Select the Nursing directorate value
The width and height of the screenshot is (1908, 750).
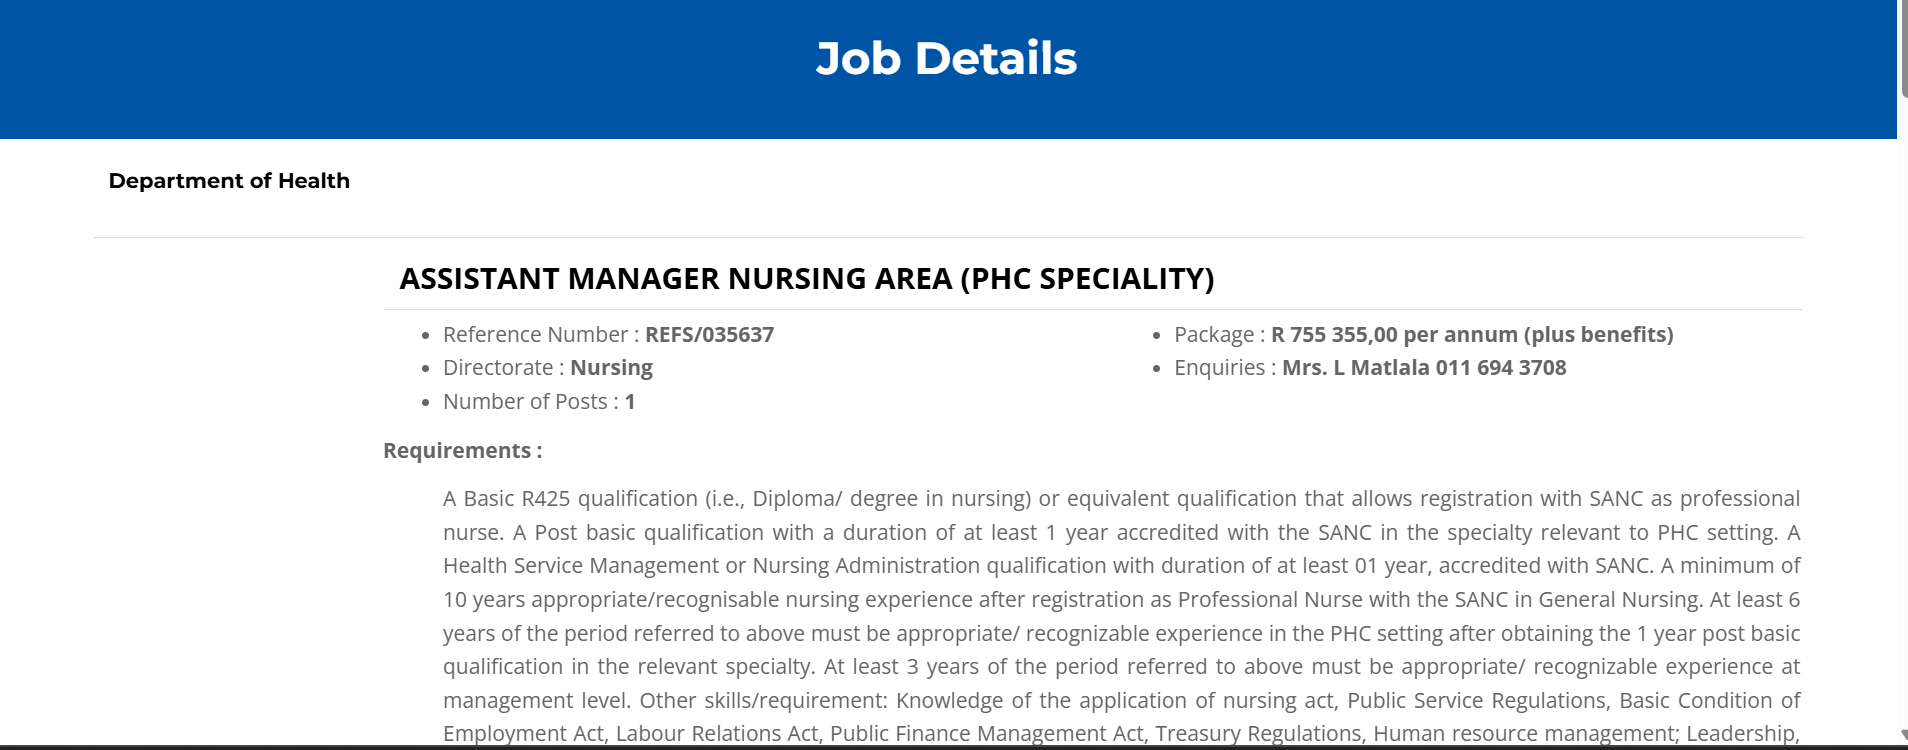point(611,367)
